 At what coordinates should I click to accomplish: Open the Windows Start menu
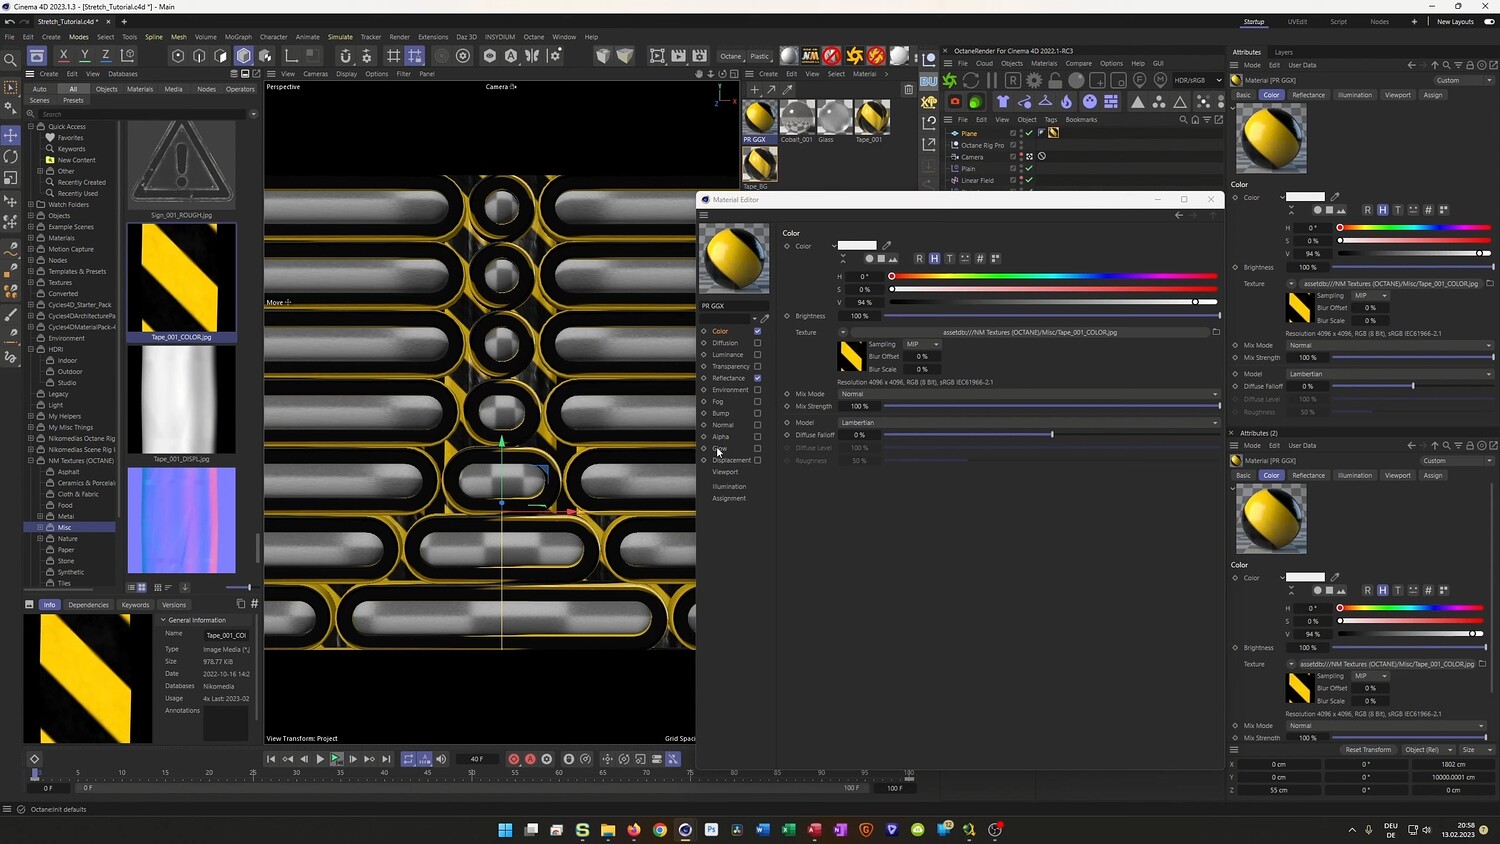click(505, 829)
